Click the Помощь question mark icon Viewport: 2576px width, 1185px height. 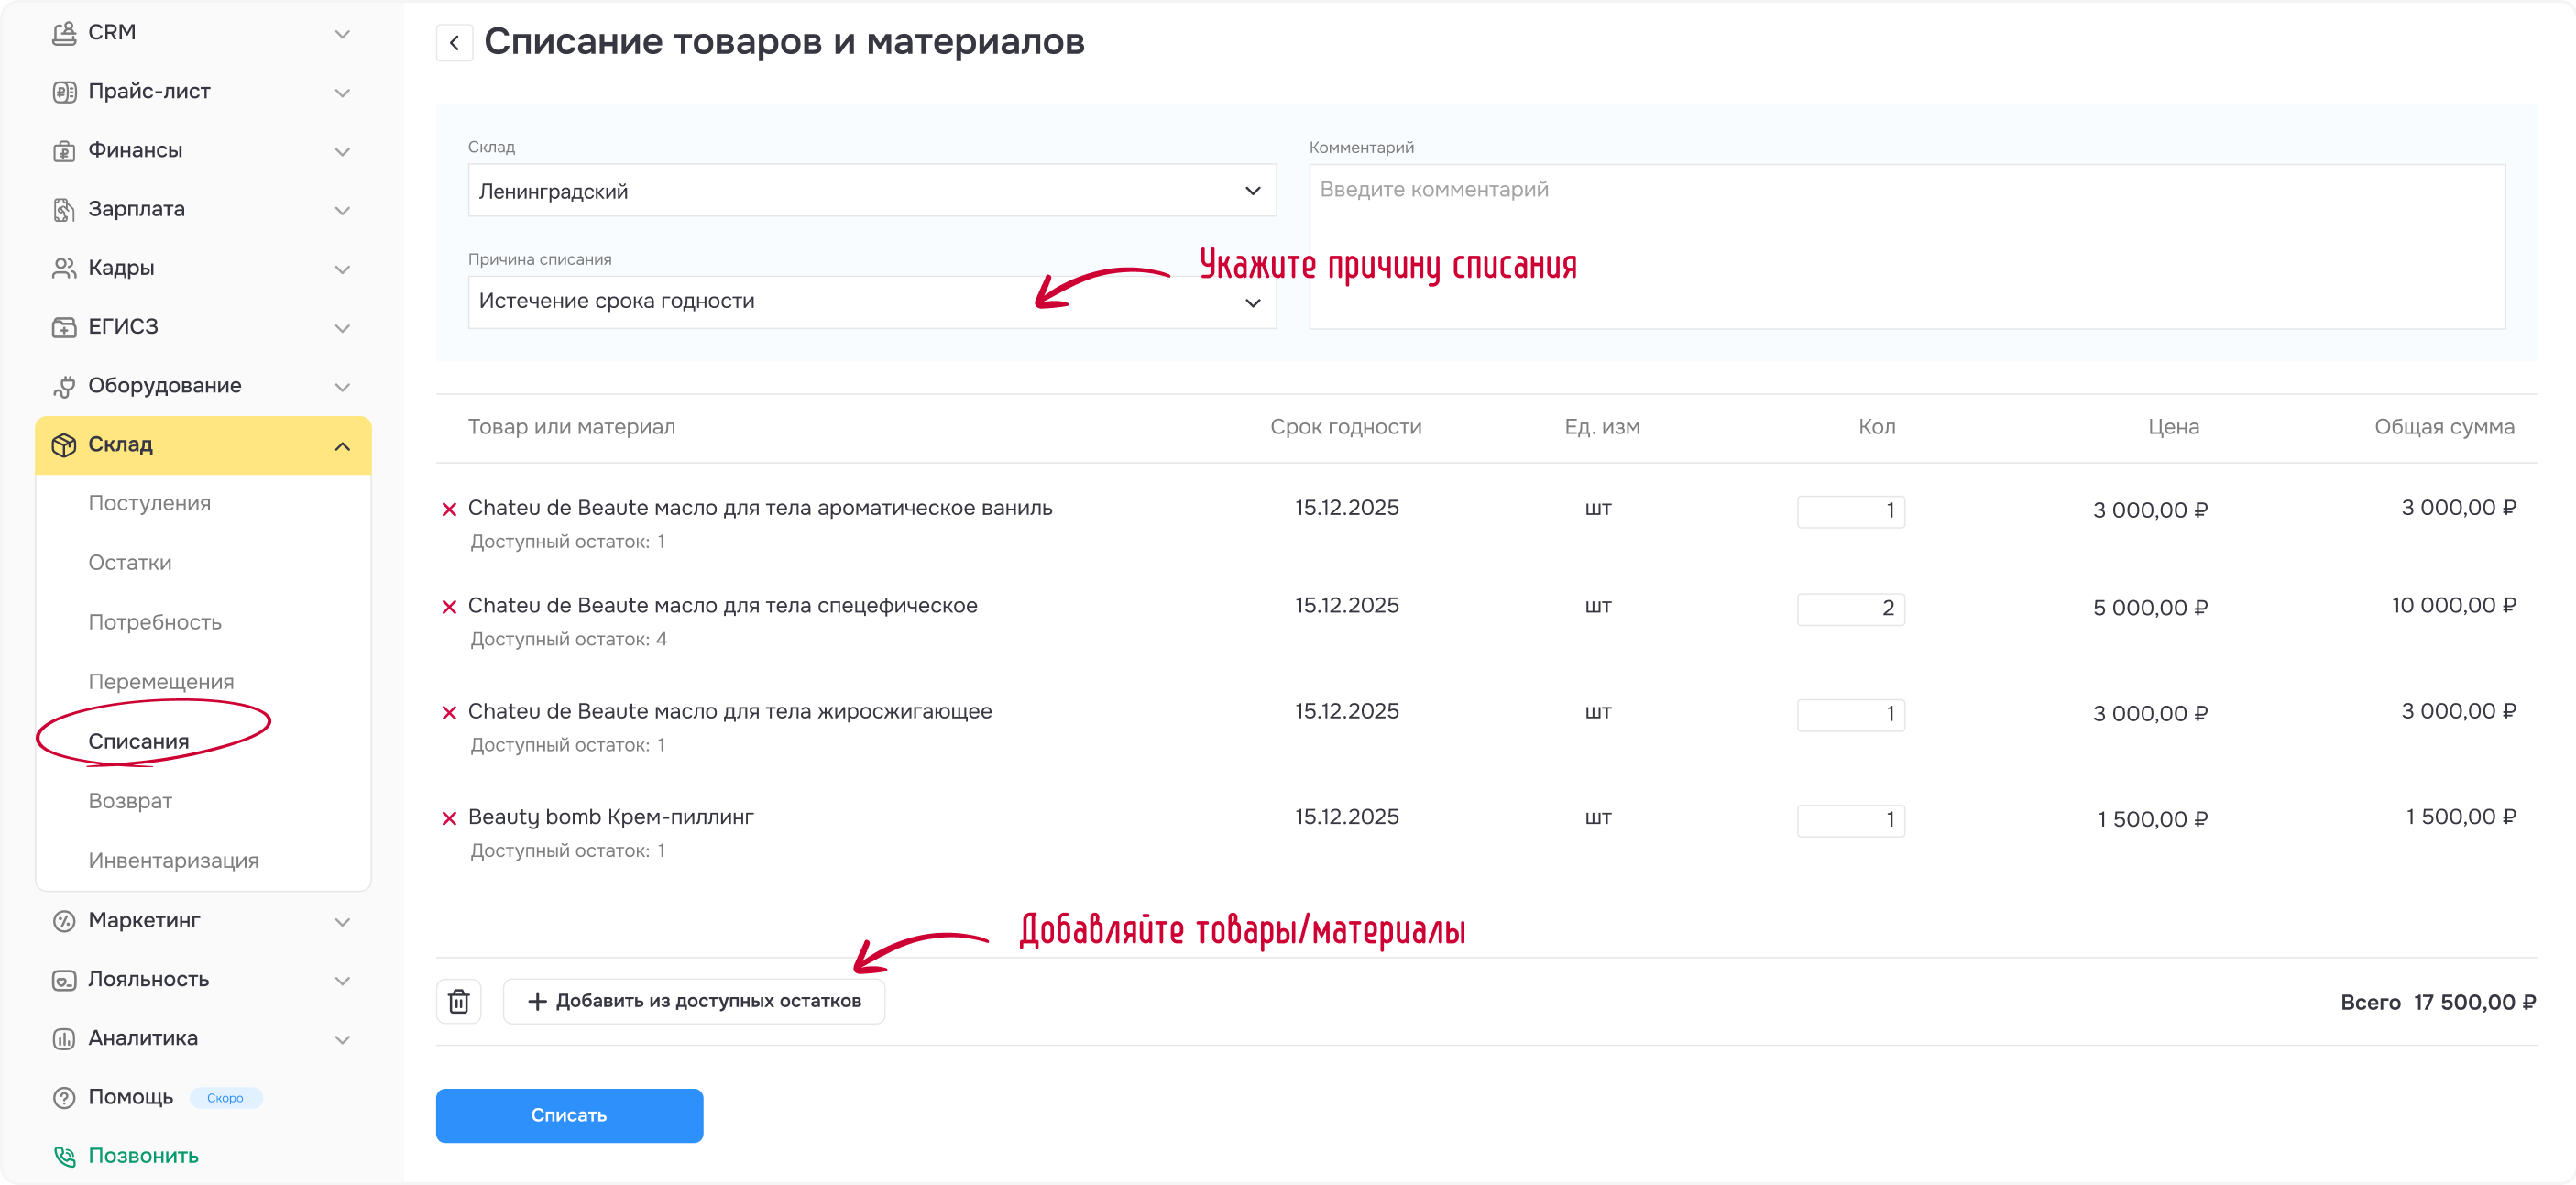pos(64,1098)
